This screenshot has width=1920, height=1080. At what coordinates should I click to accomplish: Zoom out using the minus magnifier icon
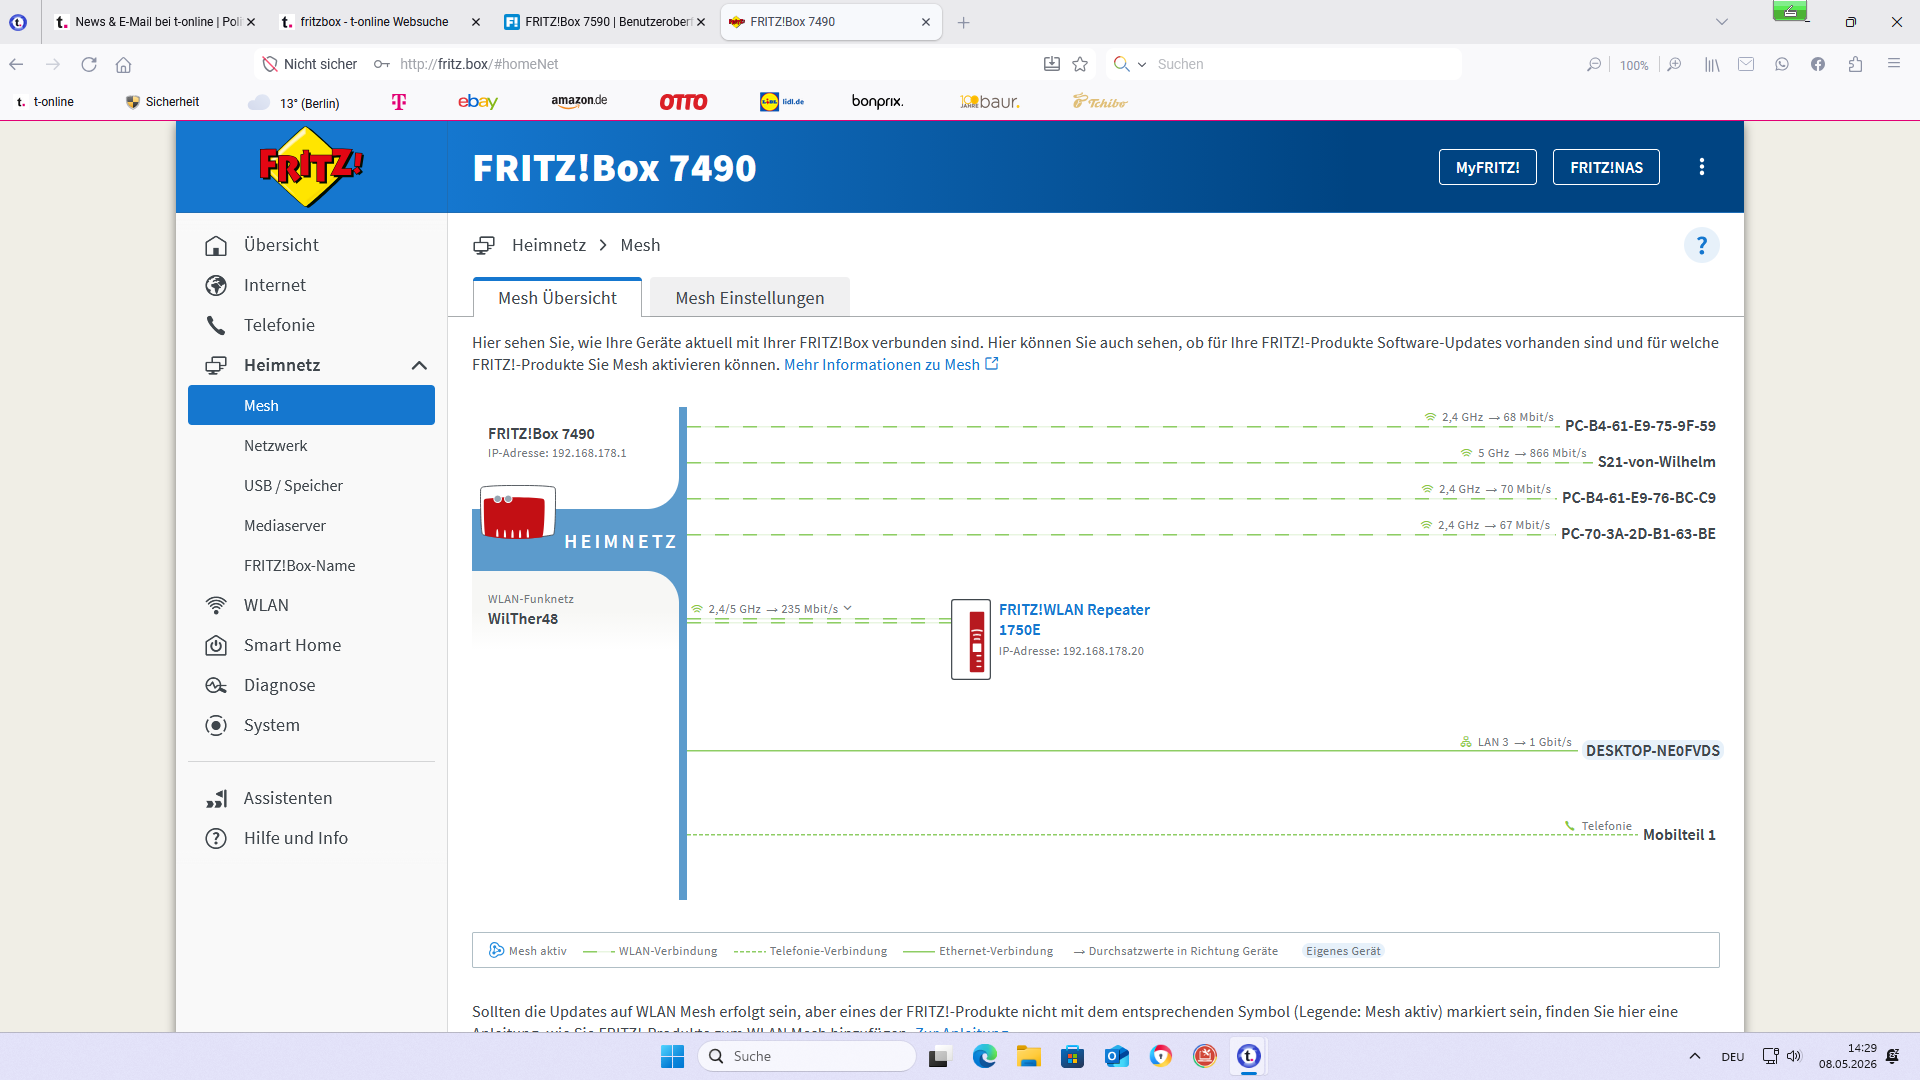1594,64
